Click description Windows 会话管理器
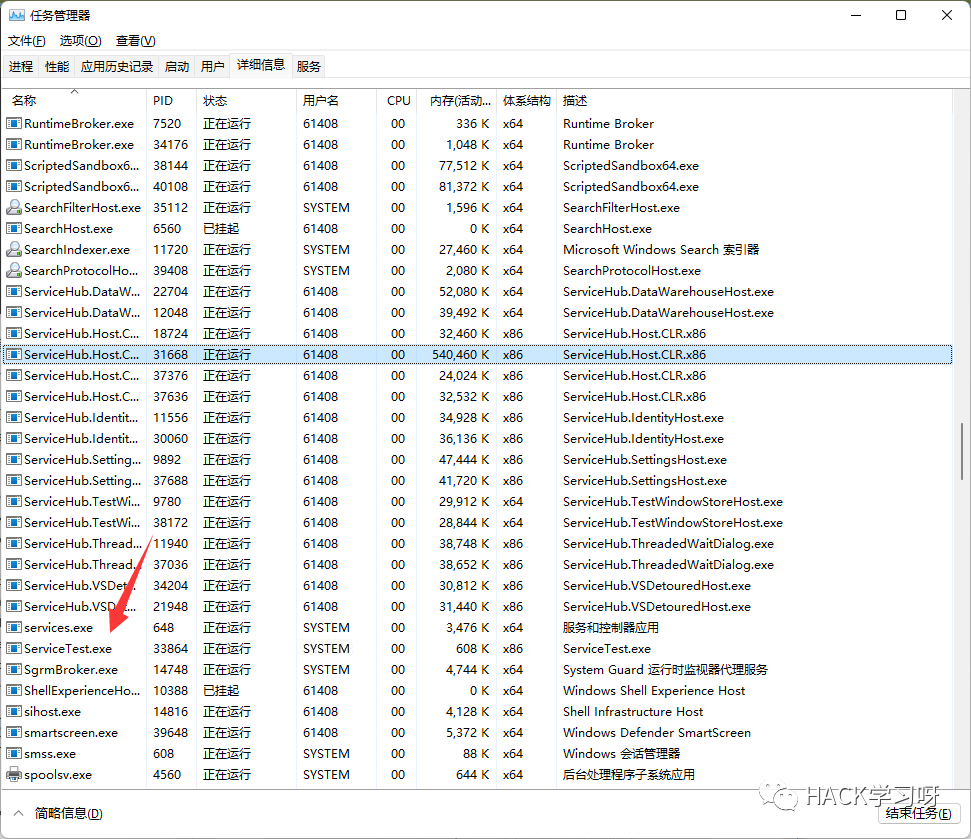The image size is (971, 839). click(622, 754)
